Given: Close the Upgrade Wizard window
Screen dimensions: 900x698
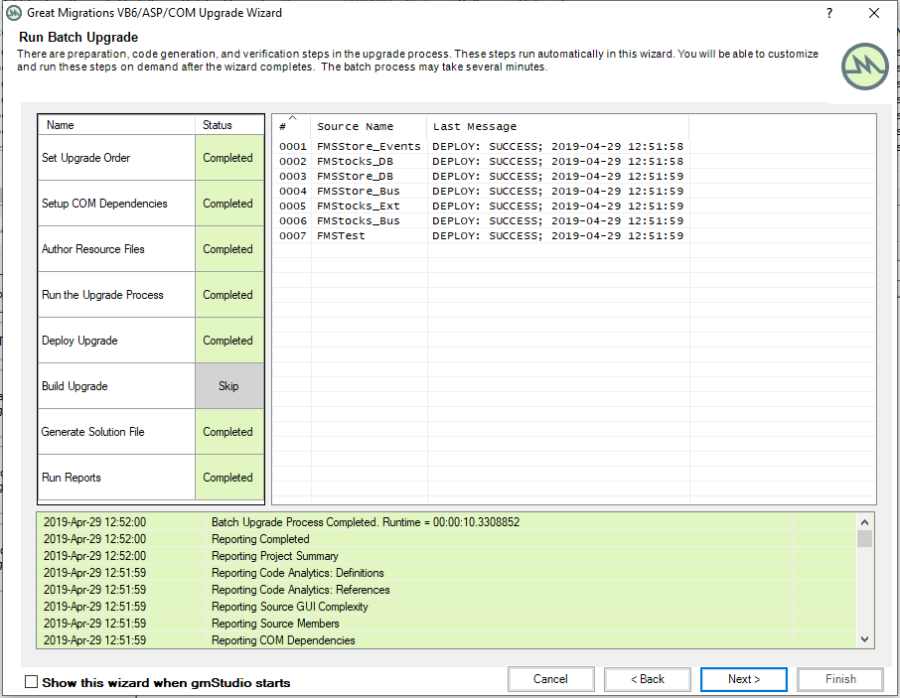Looking at the screenshot, I should pyautogui.click(x=874, y=13).
